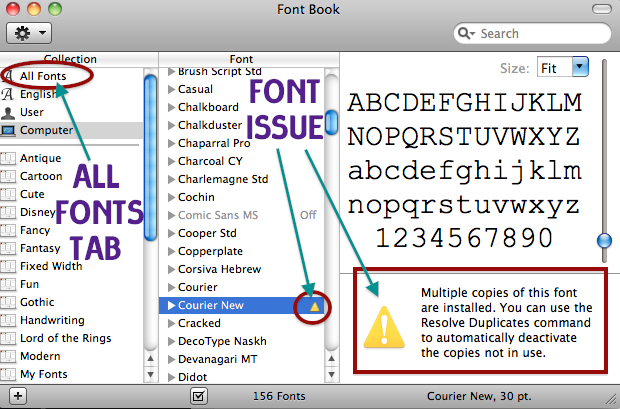Click the Computer collection monitor icon
The width and height of the screenshot is (620, 409).
8,131
